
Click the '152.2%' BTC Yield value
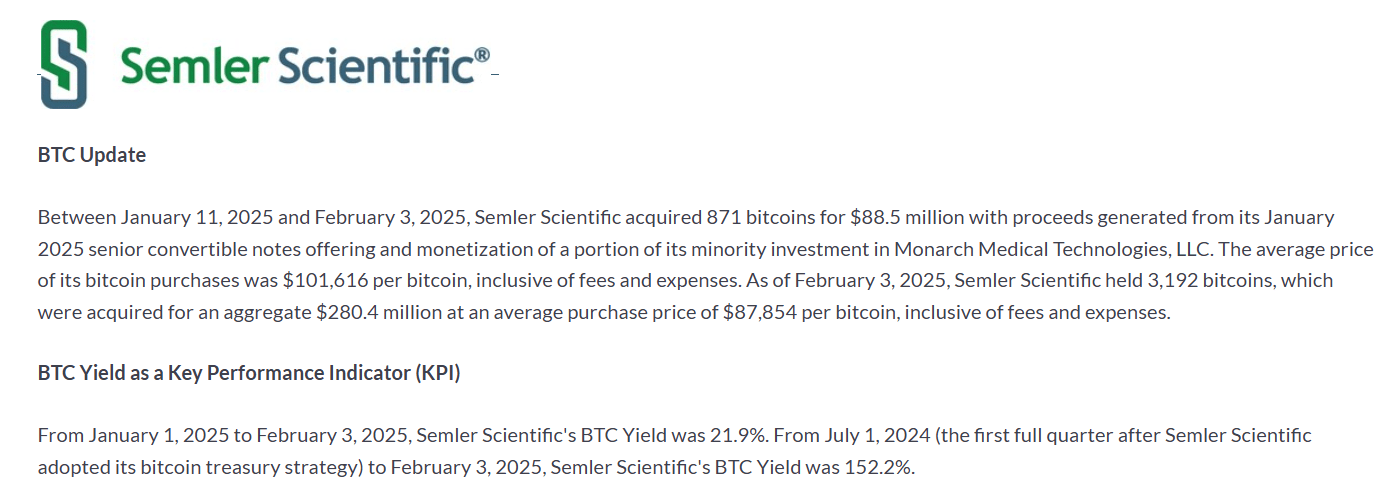tap(886, 467)
